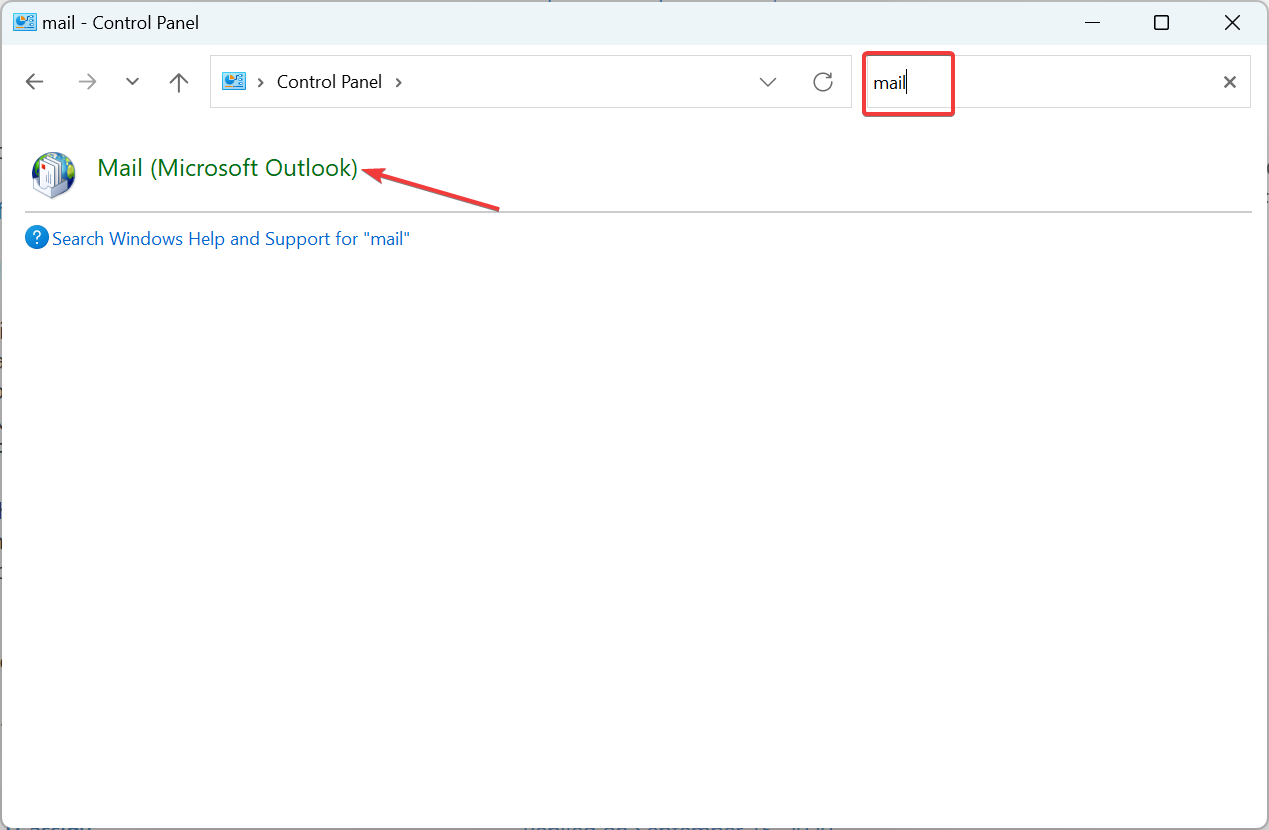Screen dimensions: 1269x830
Task: Expand the chevron after the Control Panel breadcrumb
Action: click(398, 82)
